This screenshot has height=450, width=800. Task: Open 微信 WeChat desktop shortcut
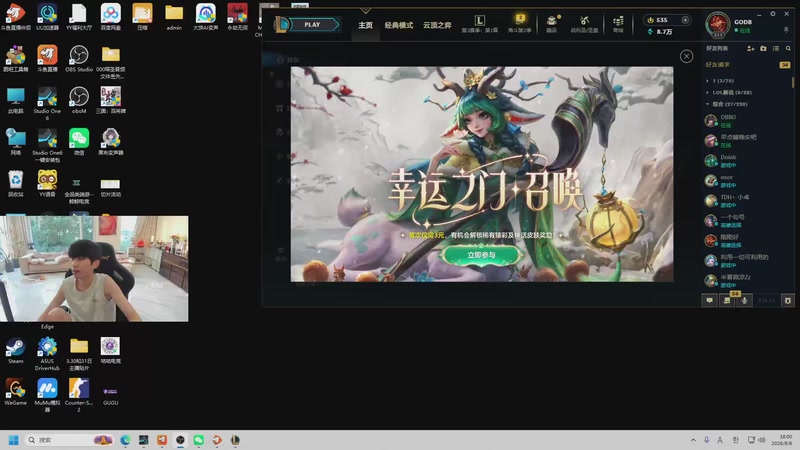point(79,142)
